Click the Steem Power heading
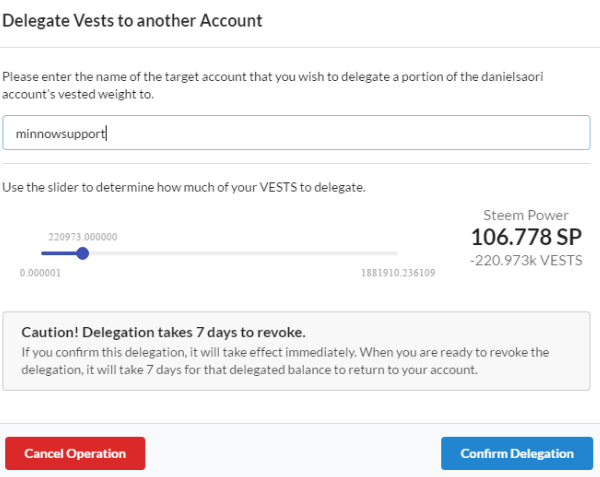600x477 pixels. pyautogui.click(x=526, y=215)
